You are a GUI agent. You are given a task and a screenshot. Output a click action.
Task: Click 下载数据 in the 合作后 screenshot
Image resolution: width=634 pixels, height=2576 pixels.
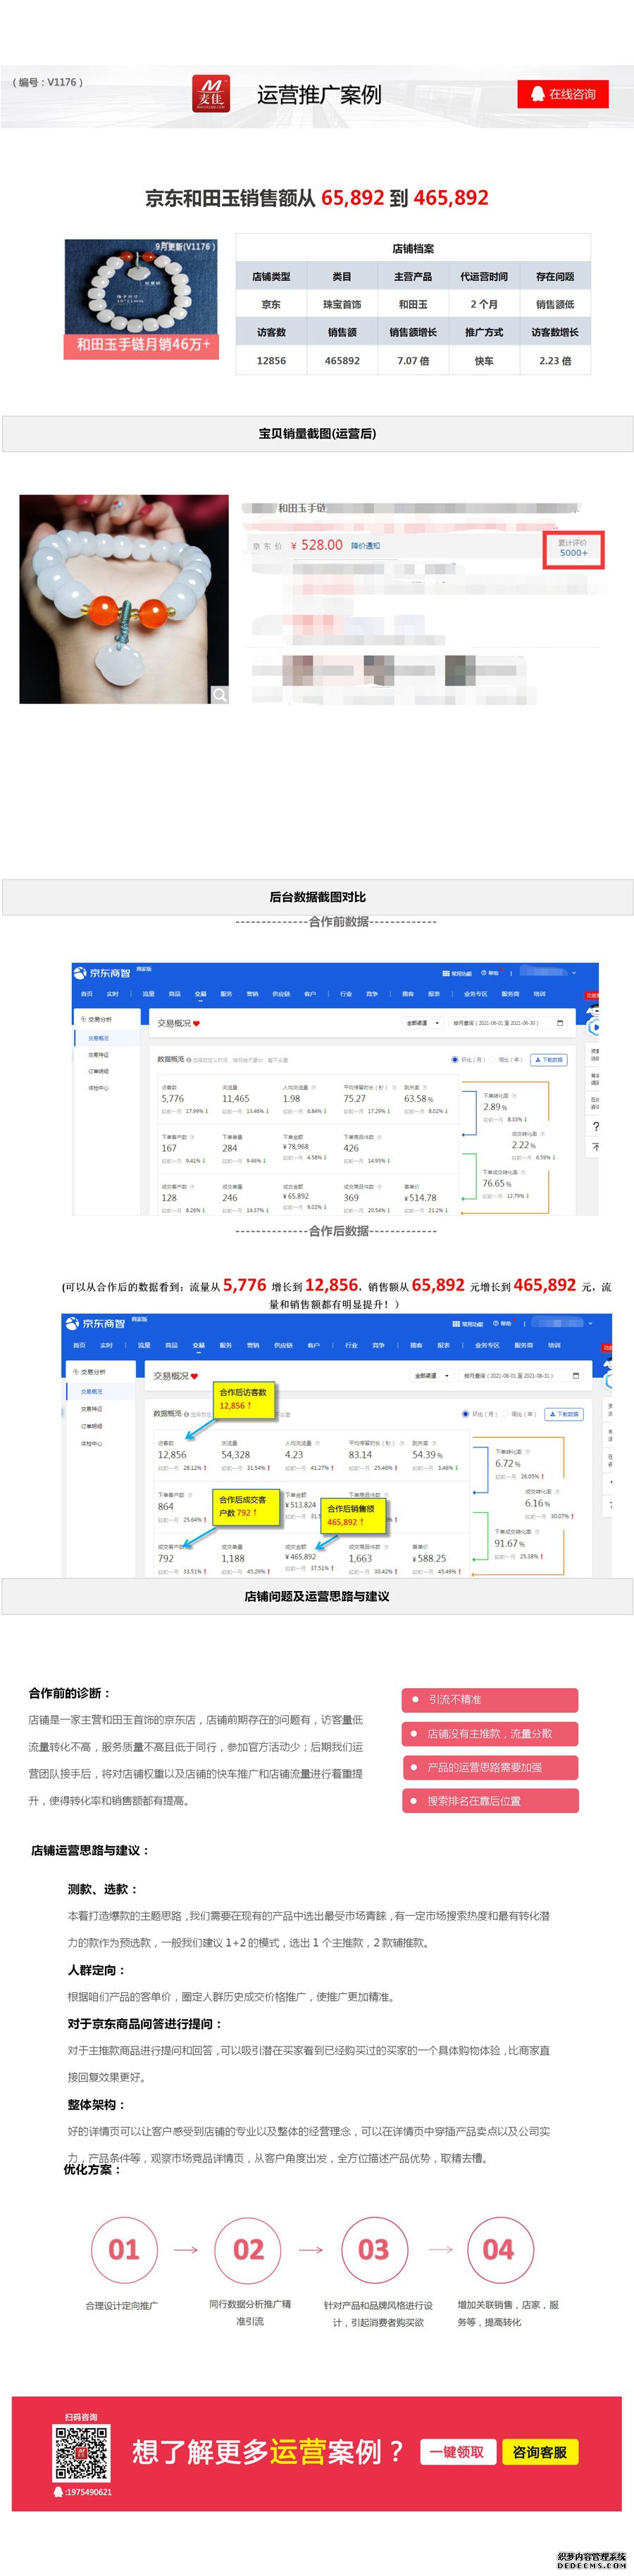(563, 1414)
